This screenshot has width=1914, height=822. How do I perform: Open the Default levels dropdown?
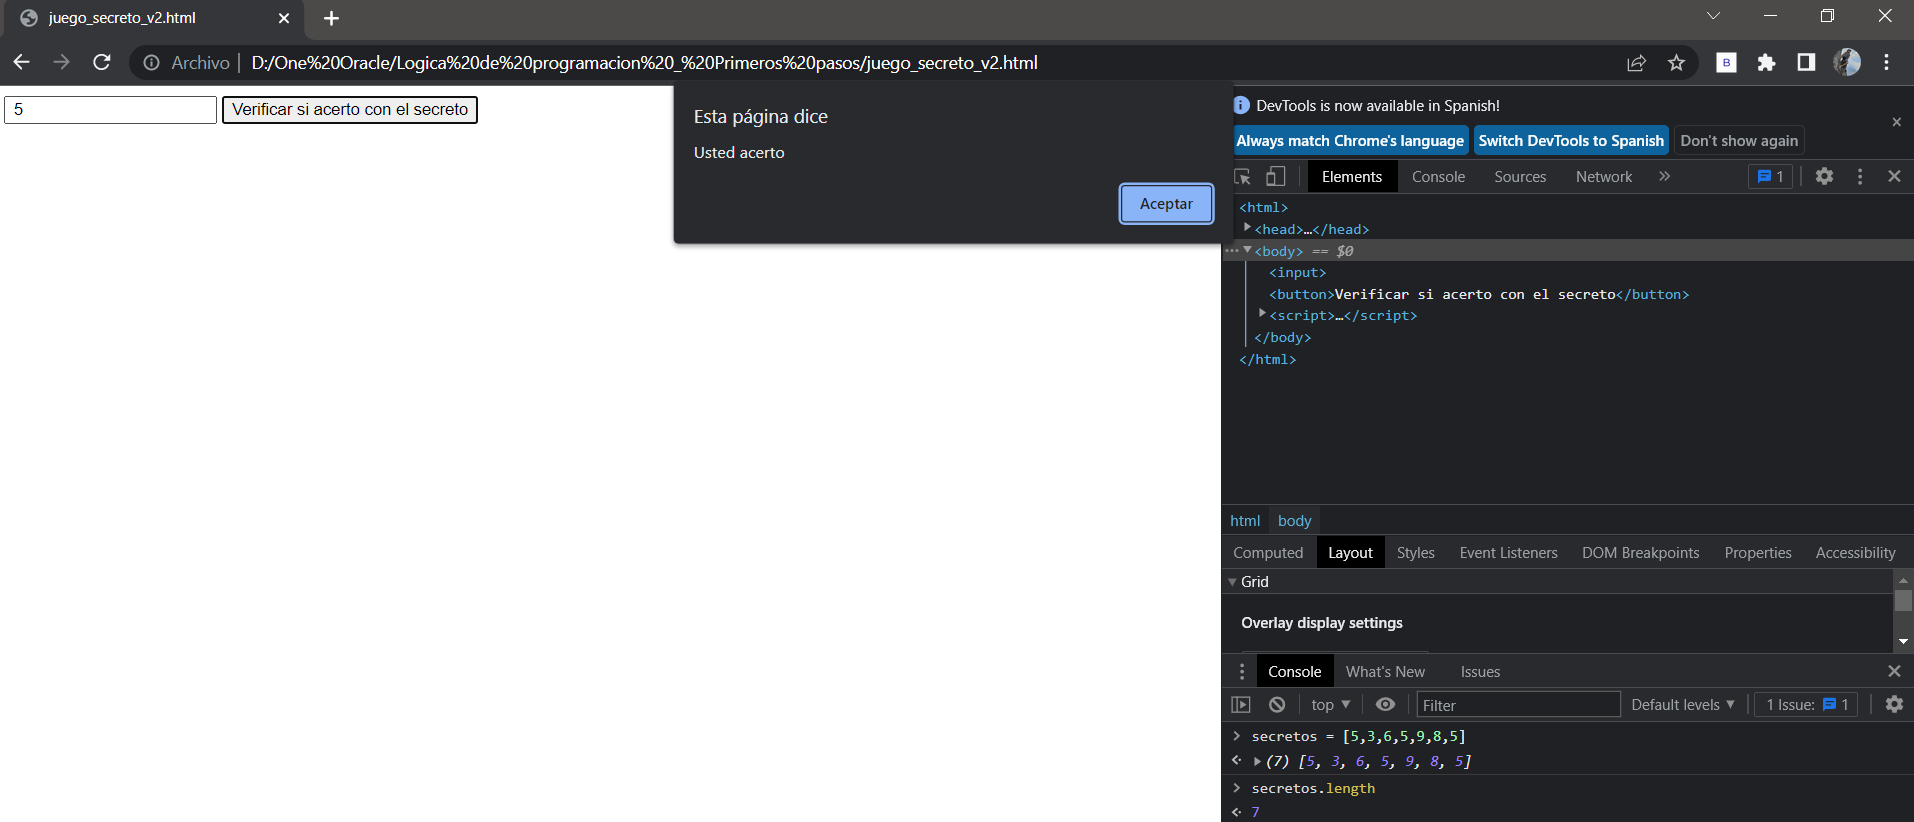(1682, 704)
